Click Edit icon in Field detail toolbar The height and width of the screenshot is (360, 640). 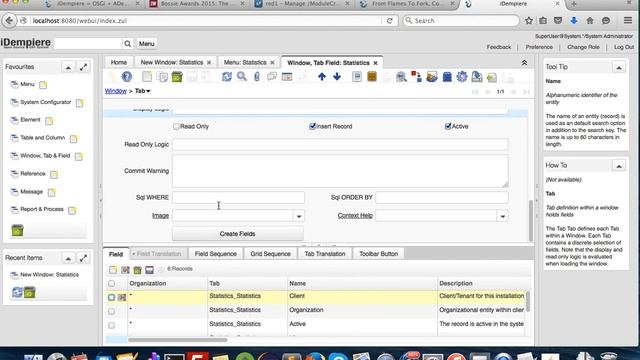click(125, 269)
